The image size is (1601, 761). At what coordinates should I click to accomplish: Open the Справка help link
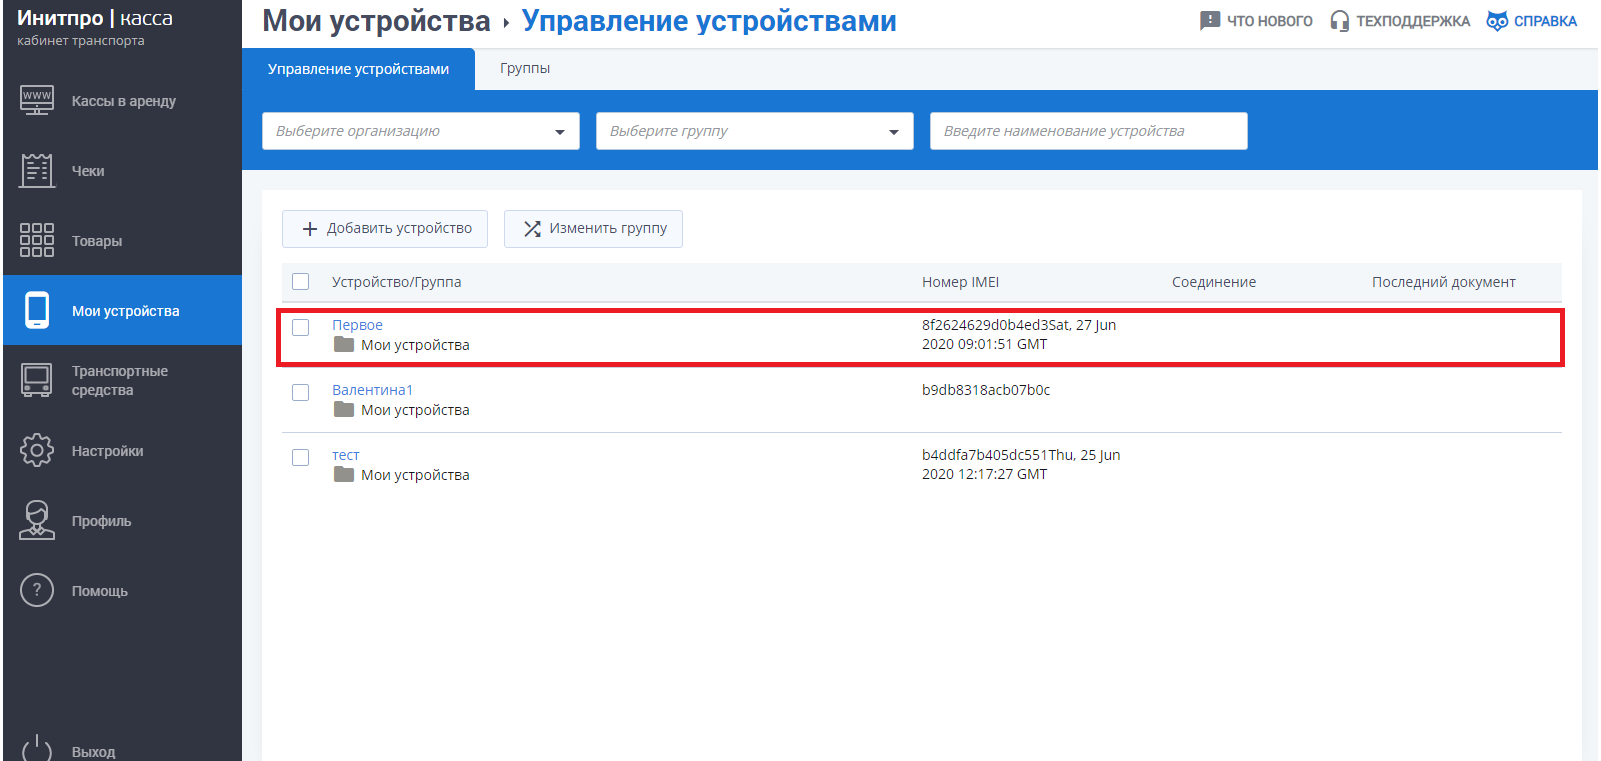[1531, 21]
